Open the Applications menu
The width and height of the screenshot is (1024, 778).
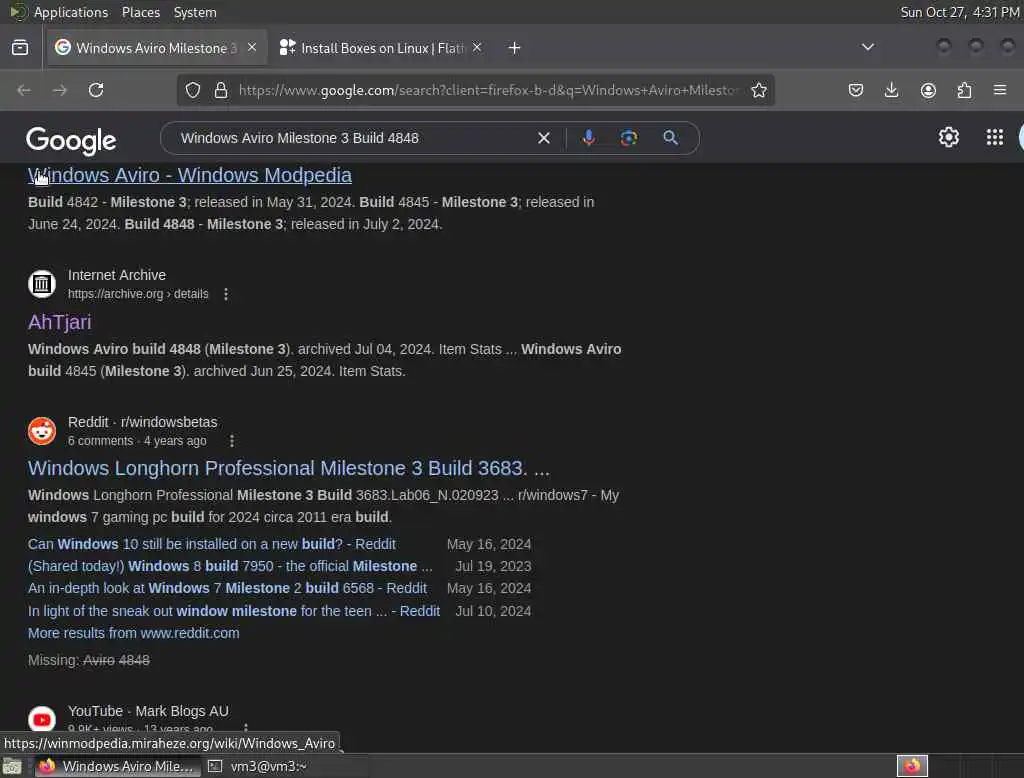(71, 12)
